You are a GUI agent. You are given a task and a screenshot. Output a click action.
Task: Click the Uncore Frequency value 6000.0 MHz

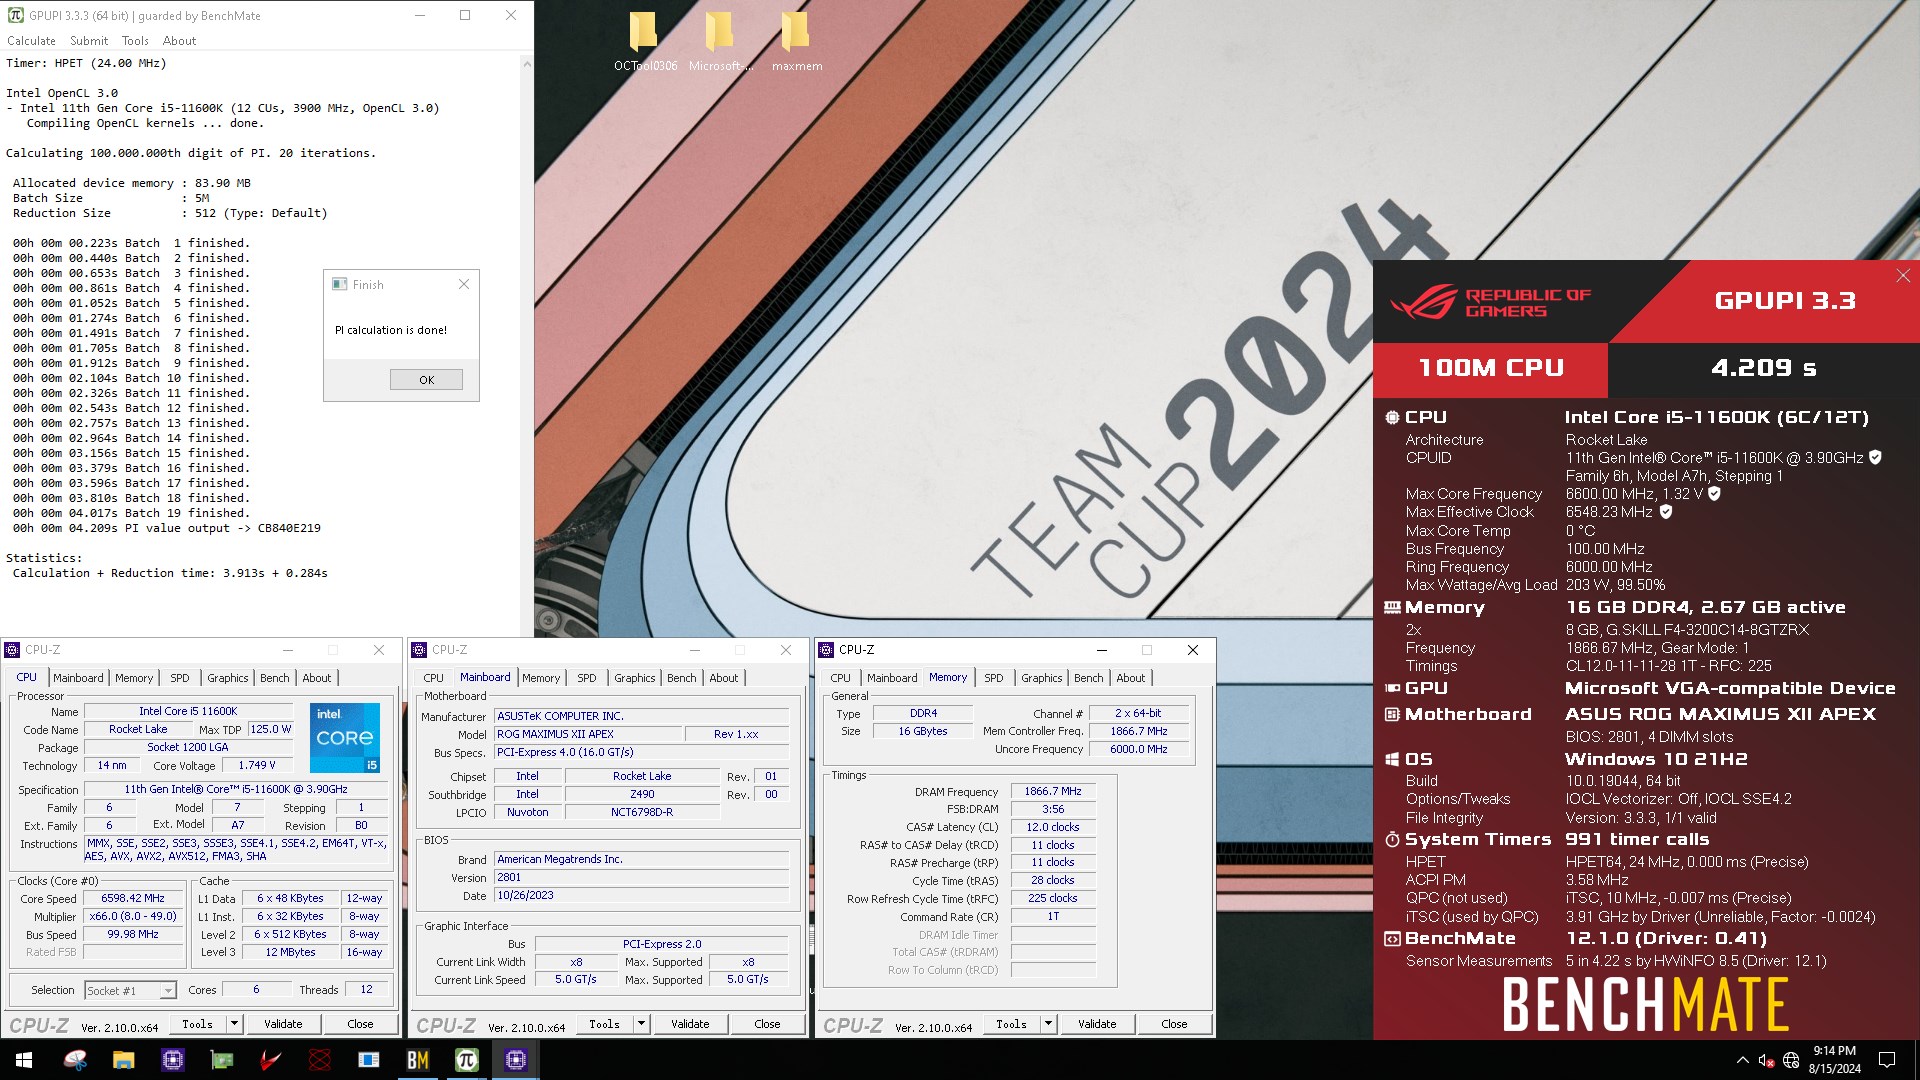pyautogui.click(x=1138, y=749)
